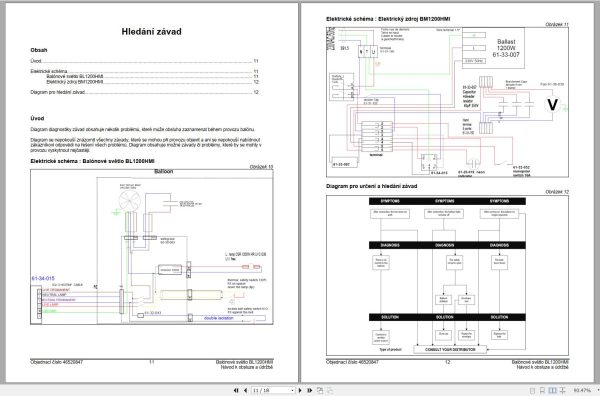
Task: Go to the previous page
Action: [x=246, y=390]
